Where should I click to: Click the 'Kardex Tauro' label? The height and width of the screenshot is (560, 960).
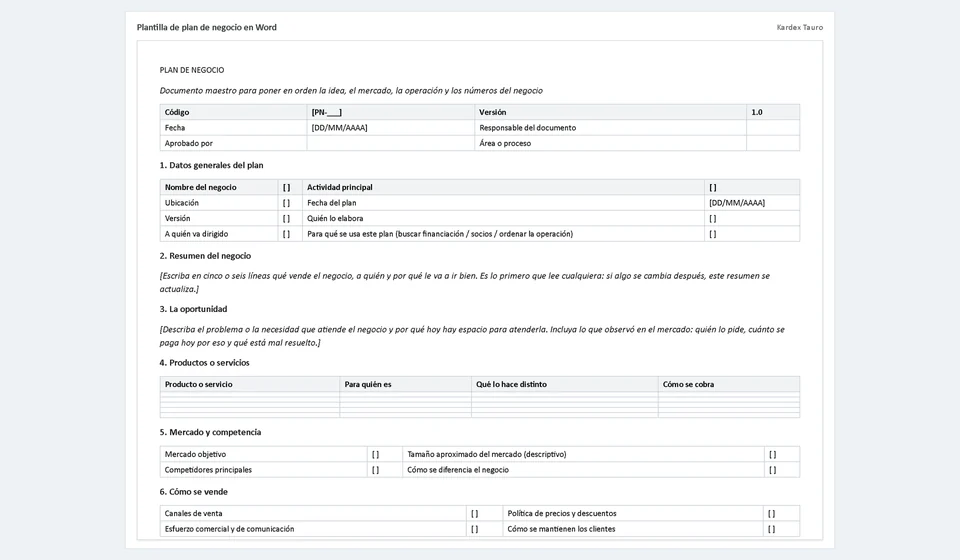[x=800, y=28]
